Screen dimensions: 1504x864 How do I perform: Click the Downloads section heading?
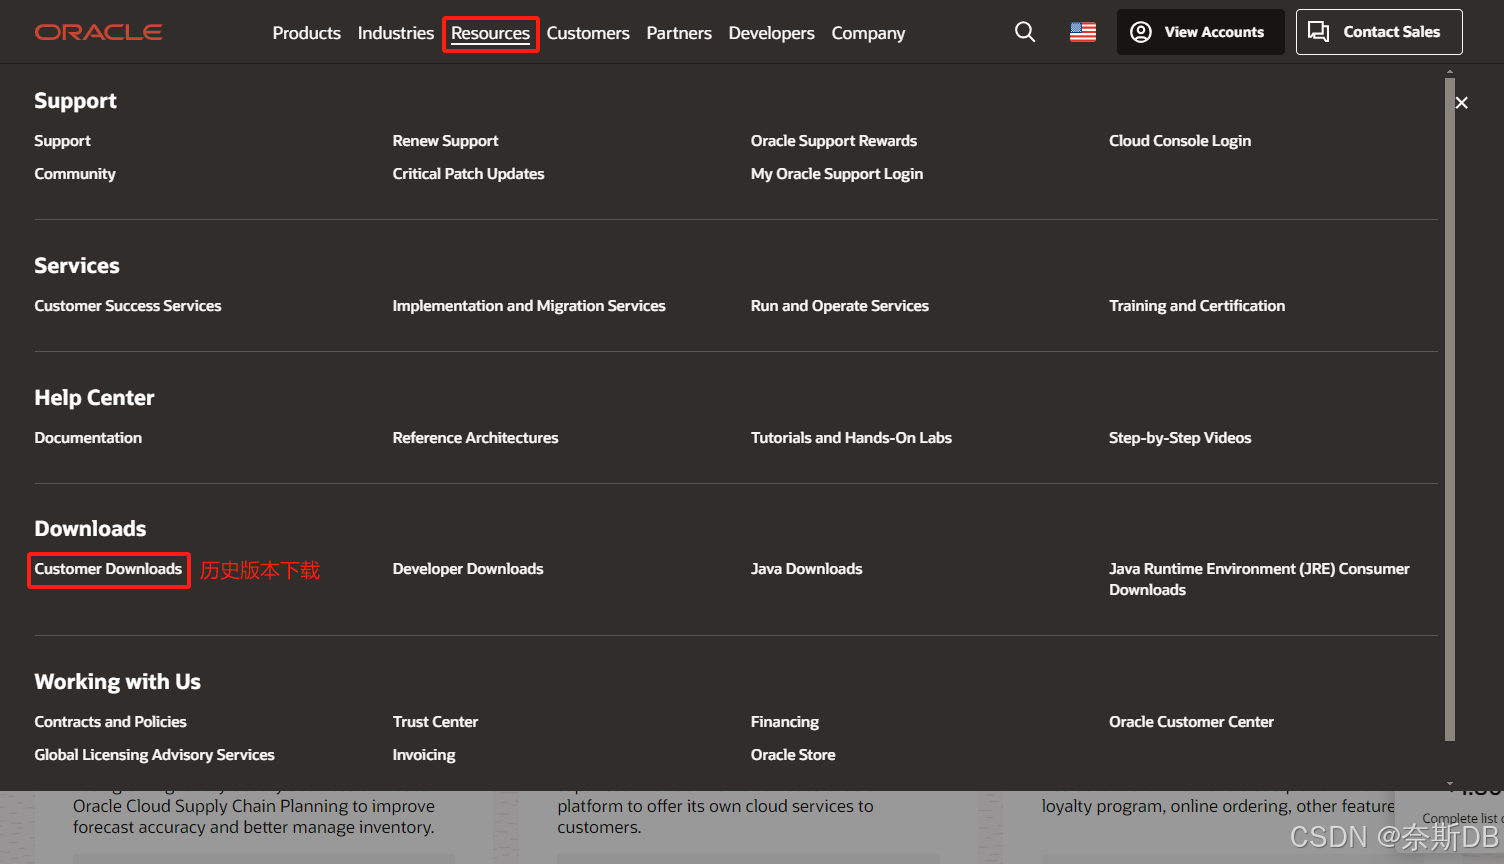pyautogui.click(x=90, y=529)
